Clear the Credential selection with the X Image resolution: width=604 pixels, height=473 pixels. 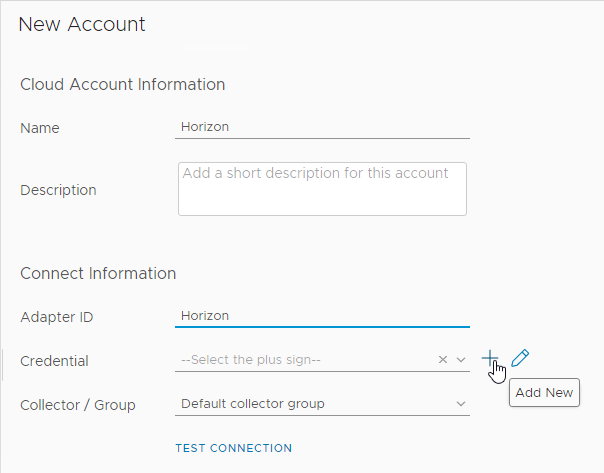[443, 359]
